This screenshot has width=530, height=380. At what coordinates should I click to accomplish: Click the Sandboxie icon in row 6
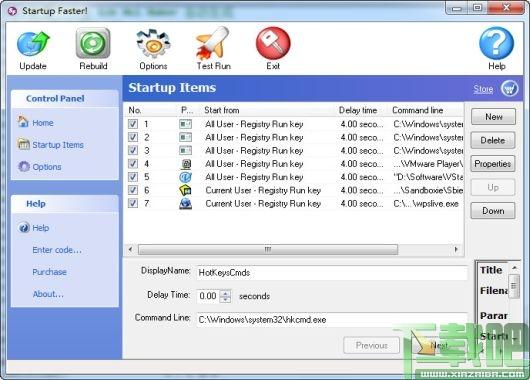coord(185,190)
